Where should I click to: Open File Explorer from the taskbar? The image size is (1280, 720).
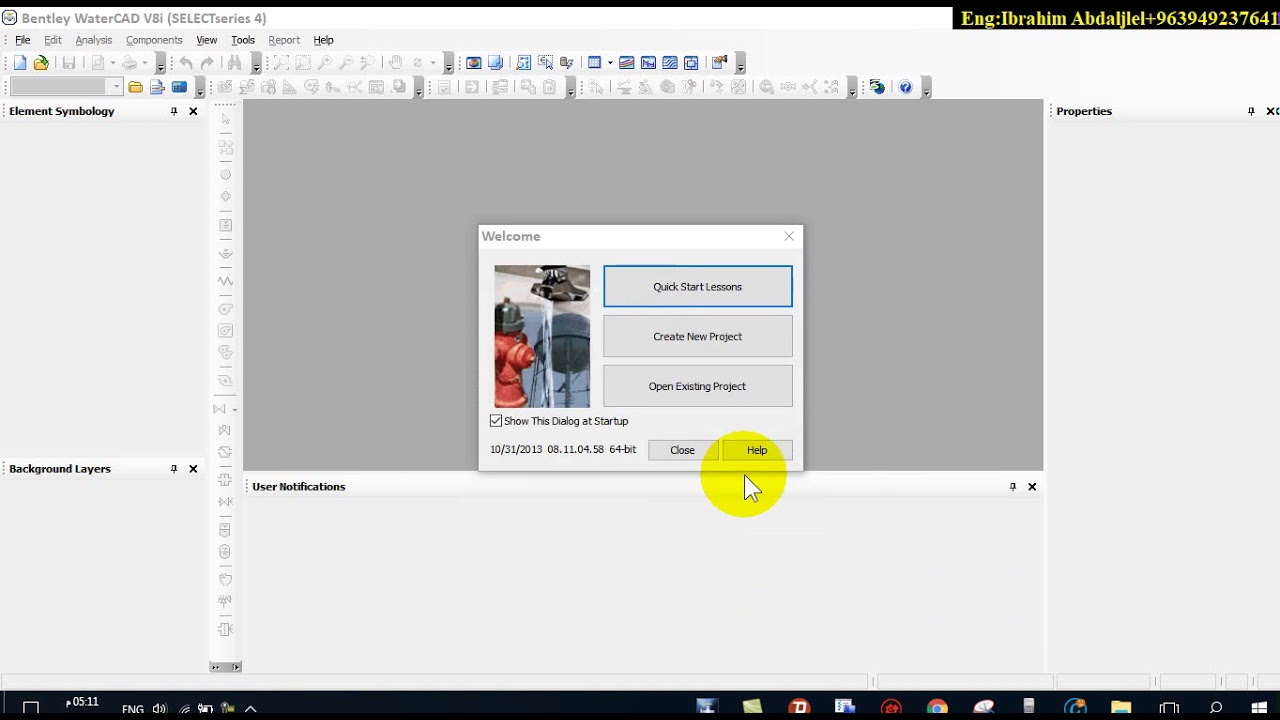pos(1121,707)
